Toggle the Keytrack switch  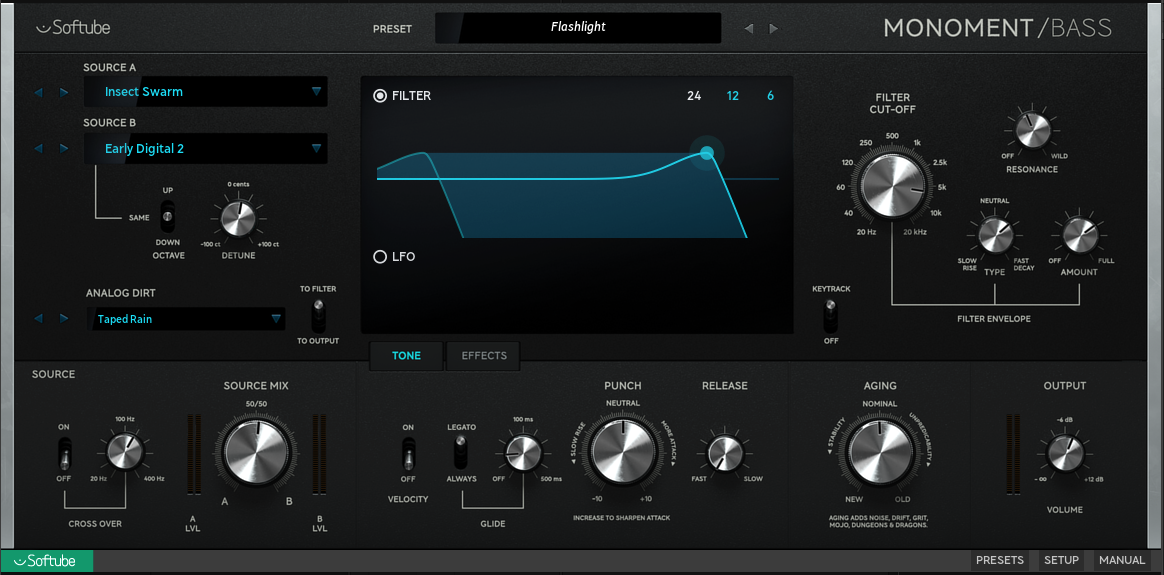(x=830, y=316)
